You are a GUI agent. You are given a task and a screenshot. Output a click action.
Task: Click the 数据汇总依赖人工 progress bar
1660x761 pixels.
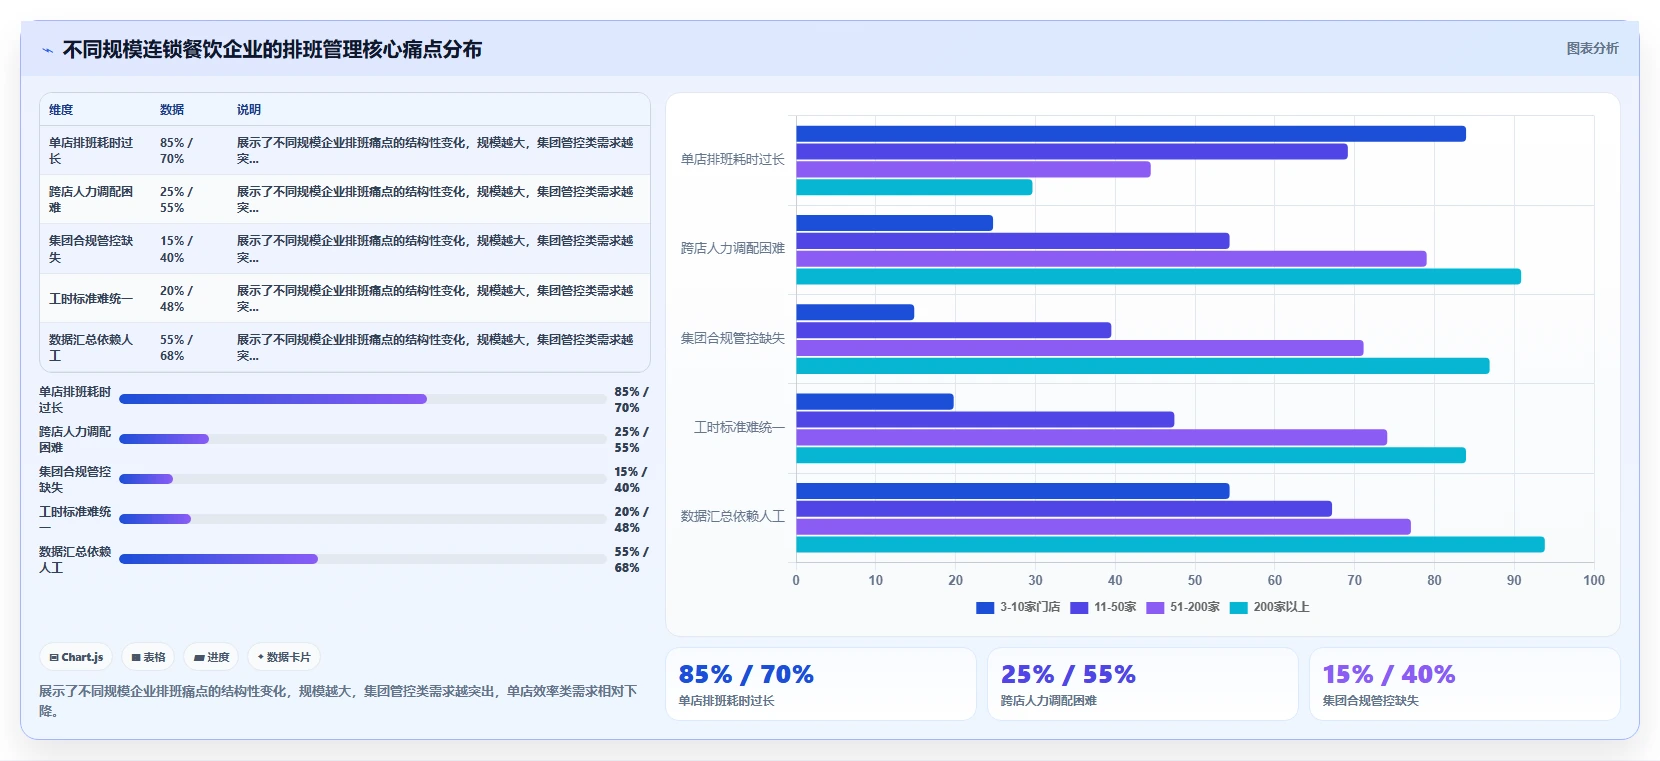tap(363, 559)
